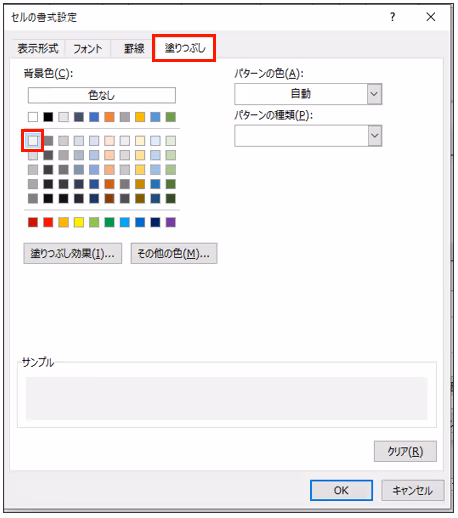Click the 色なし no-color button

[102, 95]
